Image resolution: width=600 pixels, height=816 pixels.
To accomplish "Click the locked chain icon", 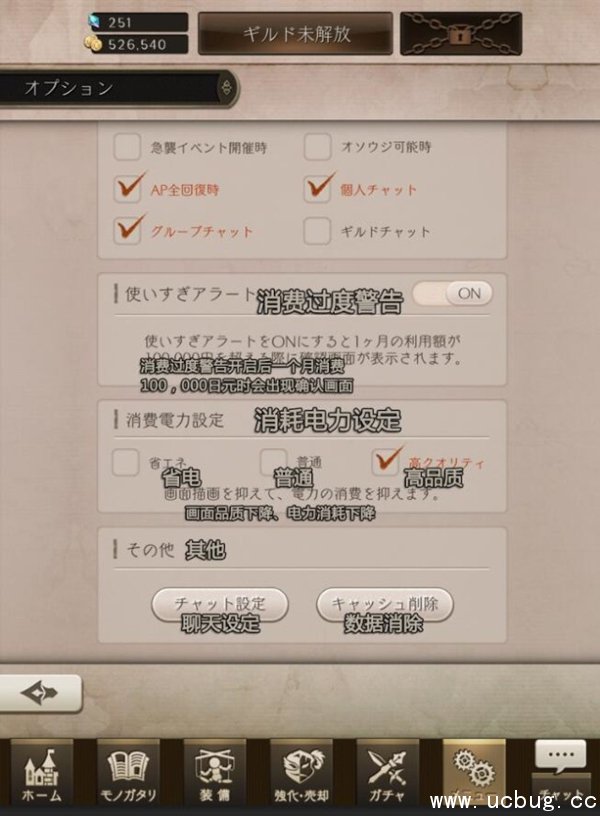I will [x=461, y=34].
